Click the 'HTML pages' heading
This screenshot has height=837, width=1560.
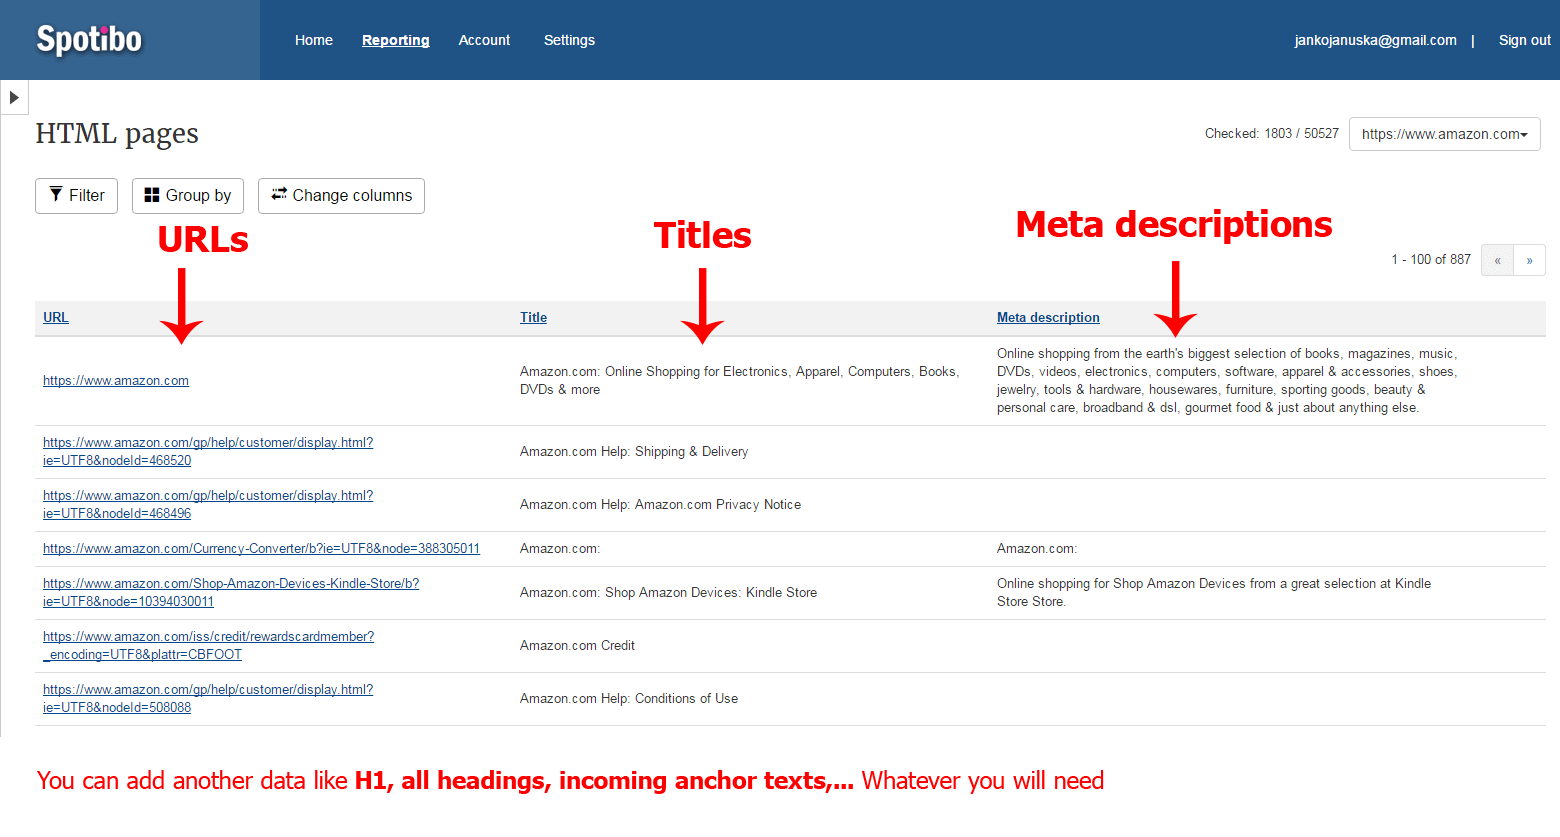(x=117, y=134)
